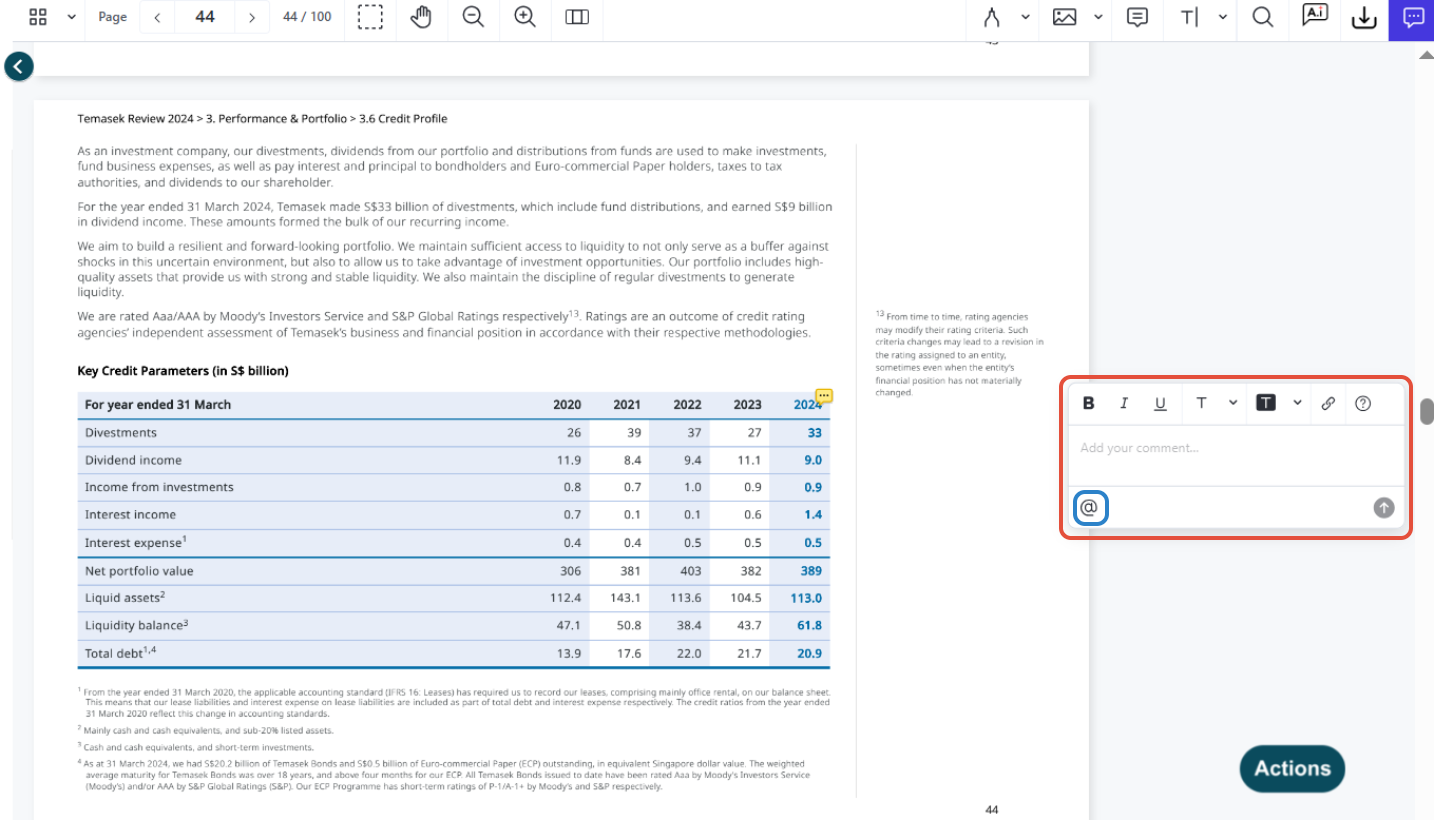Switch to two-page spread view
Screen dimensions: 1434x820
[577, 17]
